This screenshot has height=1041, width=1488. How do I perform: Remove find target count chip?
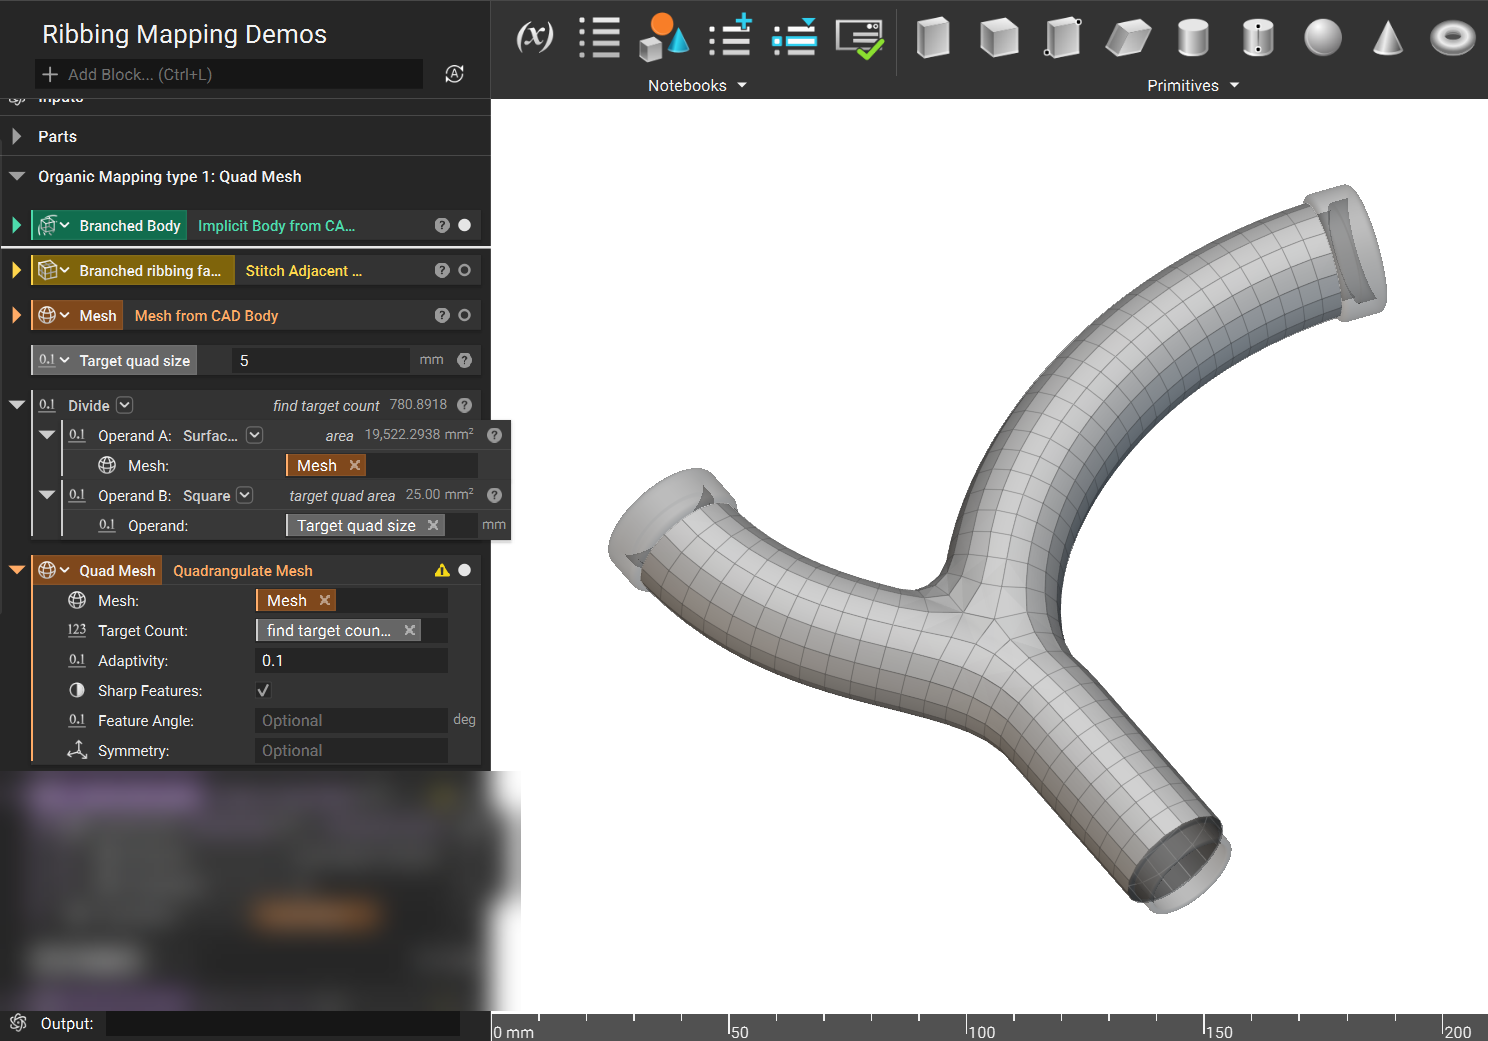pos(409,630)
